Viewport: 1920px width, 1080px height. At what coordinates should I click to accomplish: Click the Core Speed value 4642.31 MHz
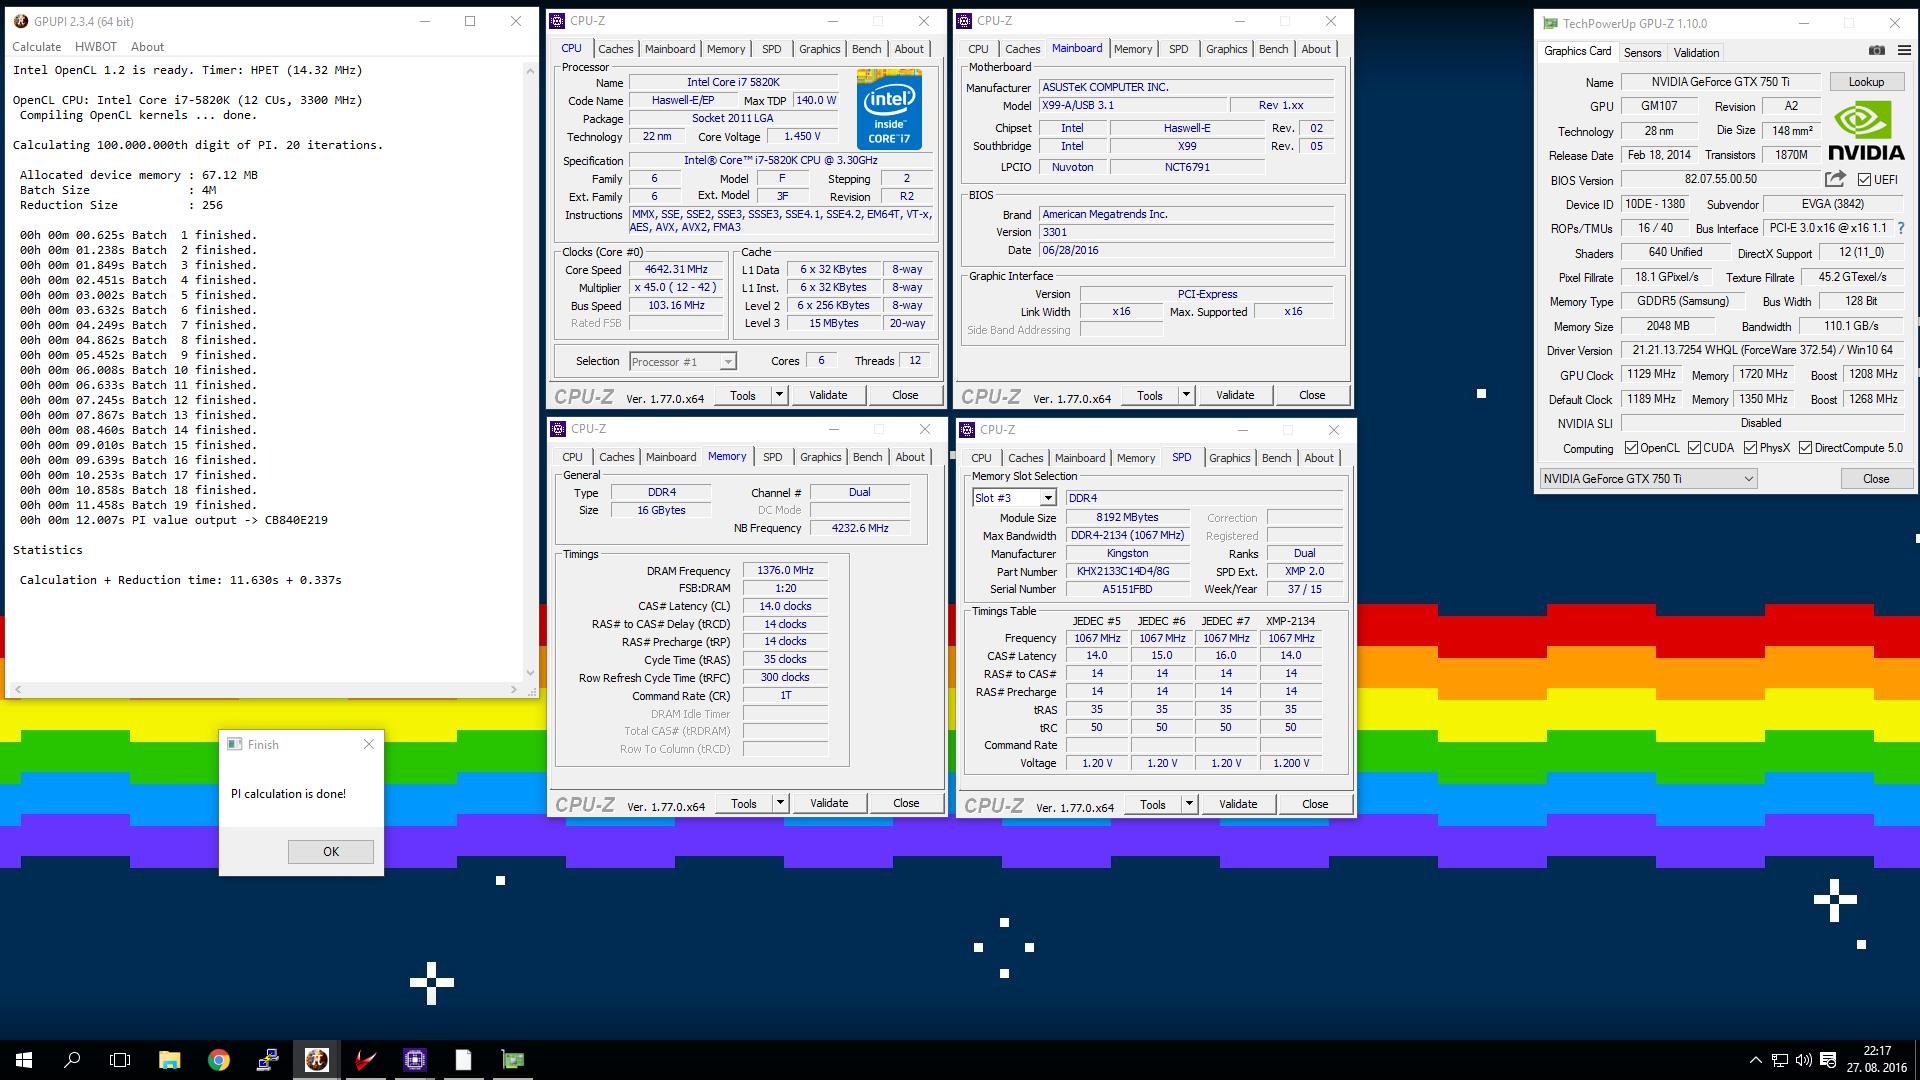676,270
